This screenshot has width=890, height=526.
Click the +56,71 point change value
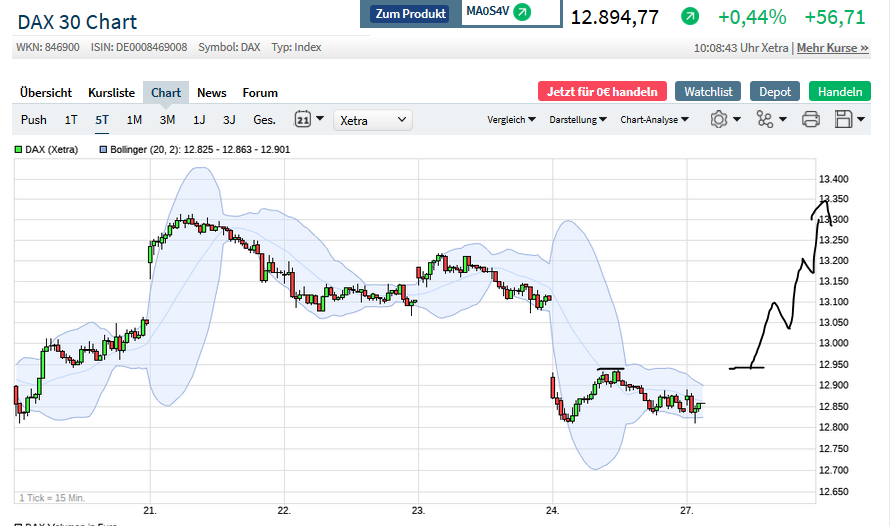point(835,17)
